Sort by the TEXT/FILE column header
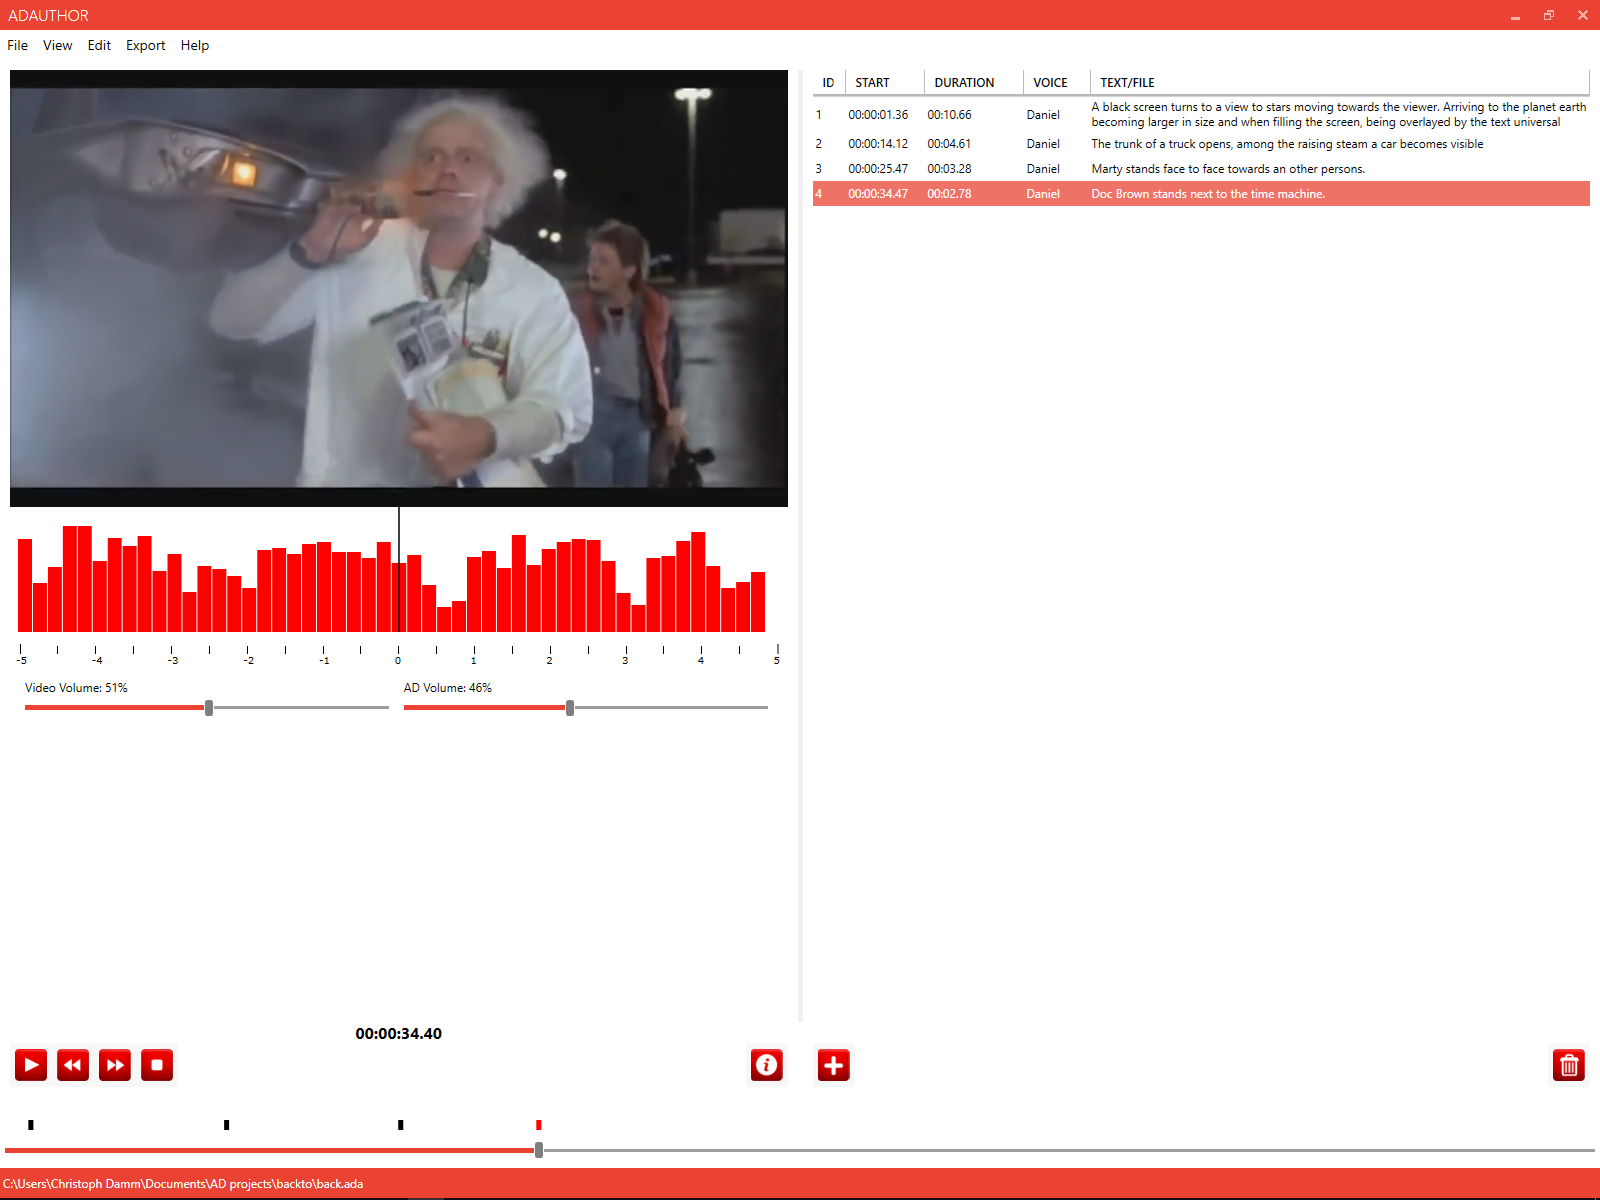 click(x=1340, y=83)
